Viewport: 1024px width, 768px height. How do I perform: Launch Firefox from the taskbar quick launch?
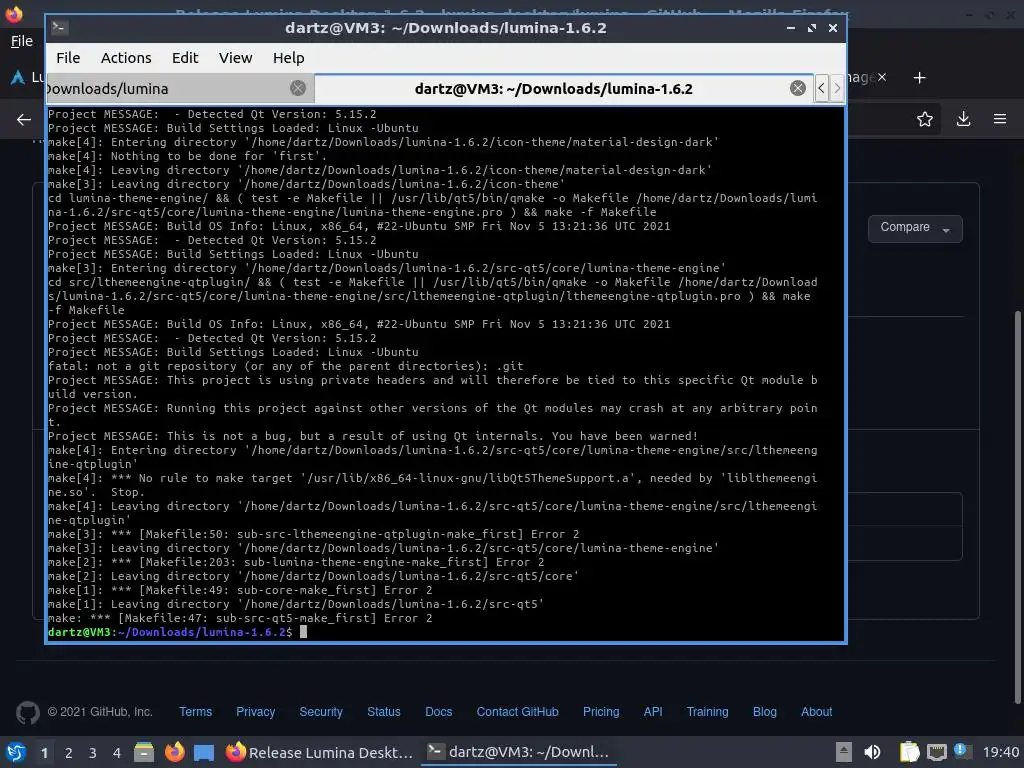(x=174, y=752)
